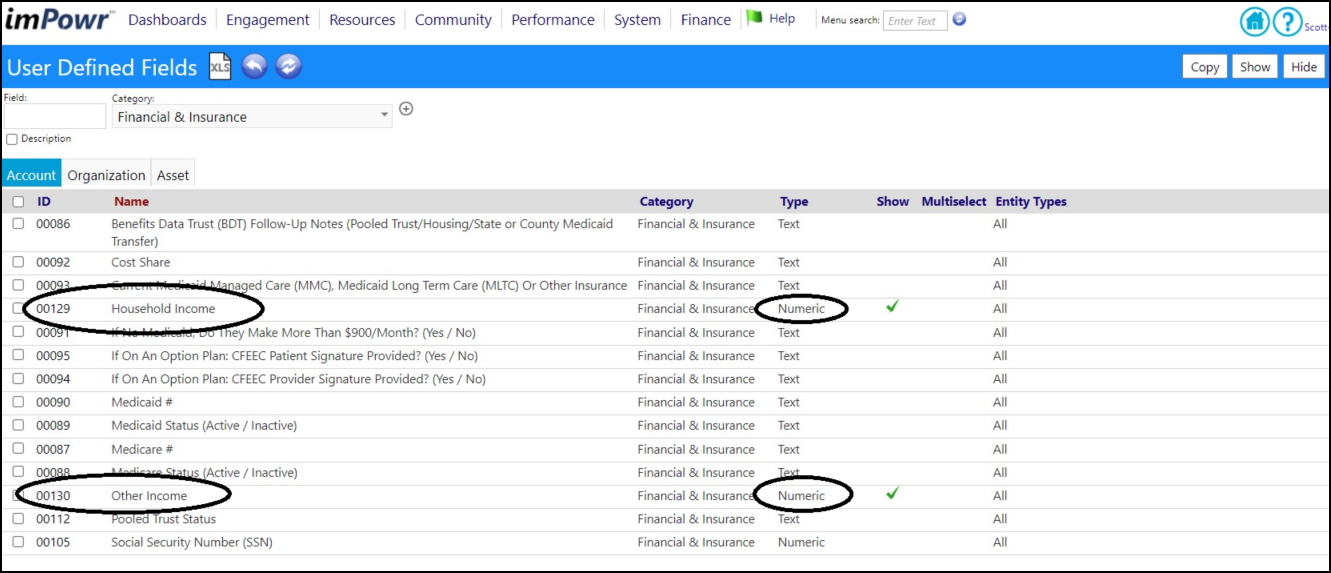This screenshot has height=573, width=1331.
Task: Open the System menu
Action: [637, 19]
